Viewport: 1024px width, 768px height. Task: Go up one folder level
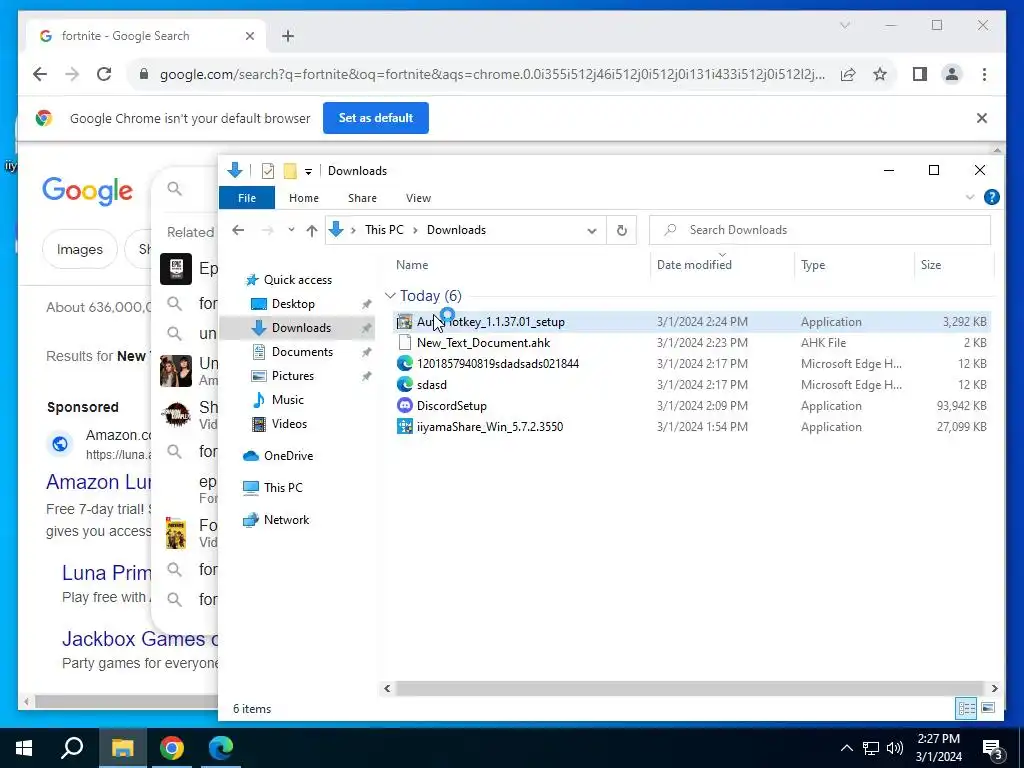coord(312,231)
